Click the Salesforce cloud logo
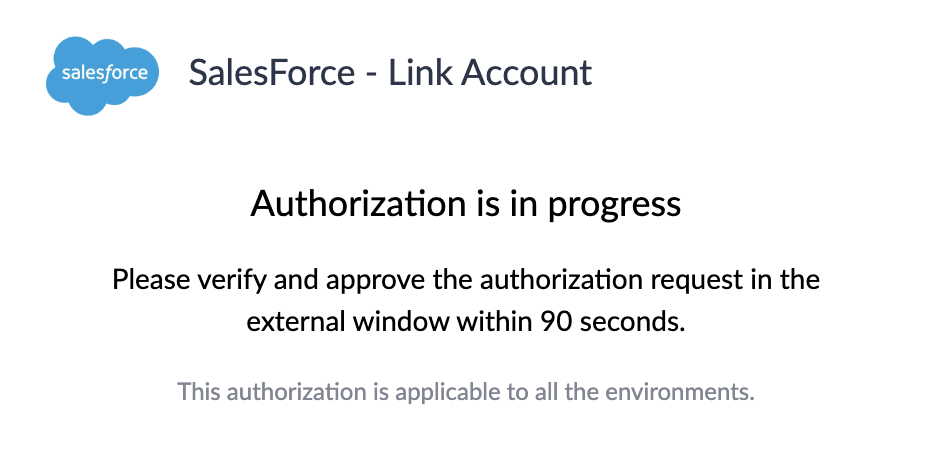The width and height of the screenshot is (934, 466). click(103, 75)
